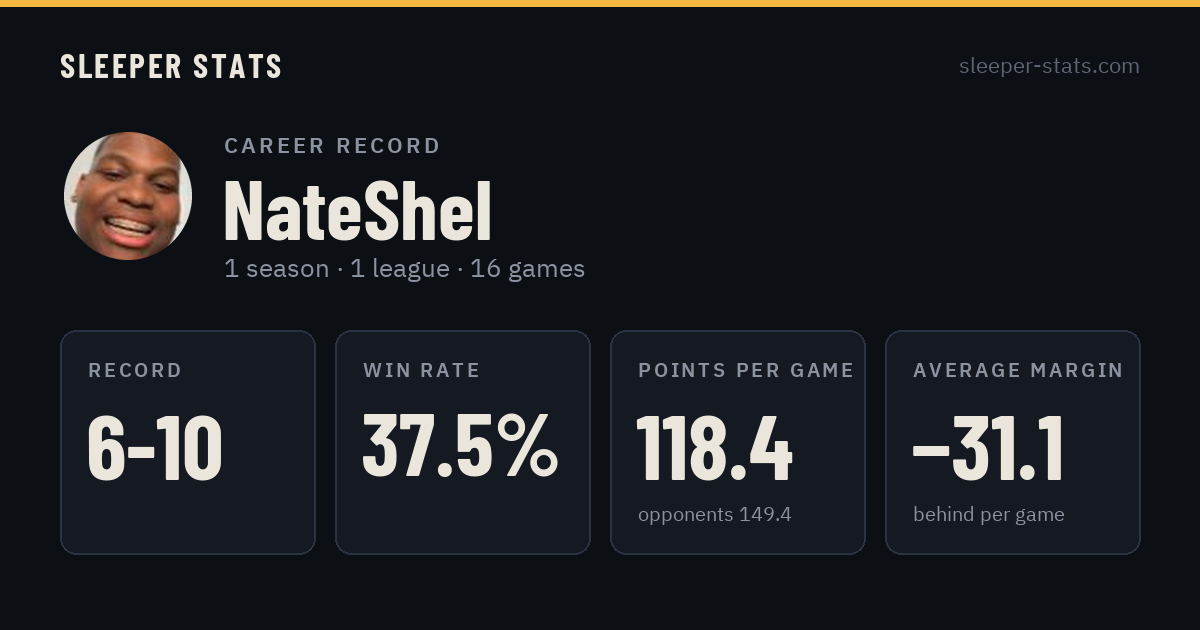
Task: Select the Points Per Game card
Action: 738,442
